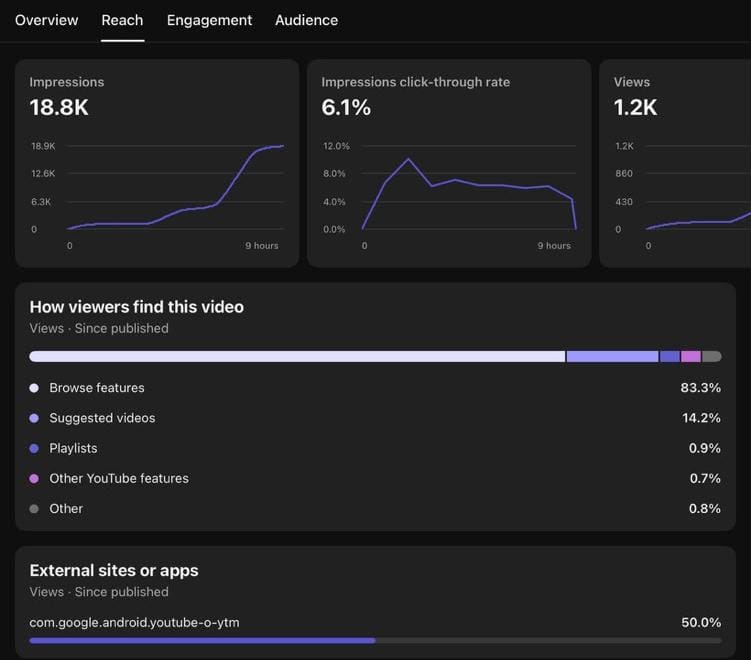Click the Views card line chart
The height and width of the screenshot is (660, 751).
[699, 221]
